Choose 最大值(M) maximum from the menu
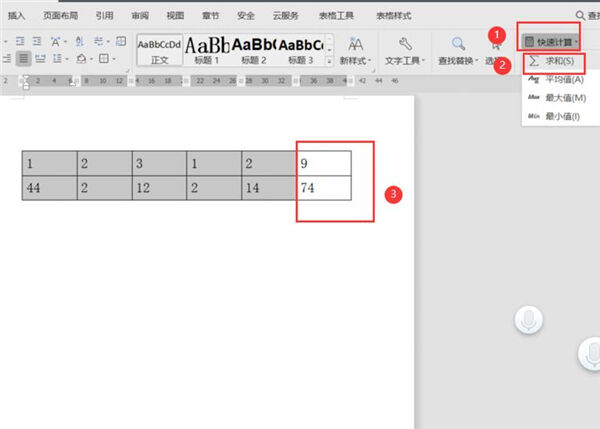This screenshot has height=429, width=600. click(x=557, y=98)
